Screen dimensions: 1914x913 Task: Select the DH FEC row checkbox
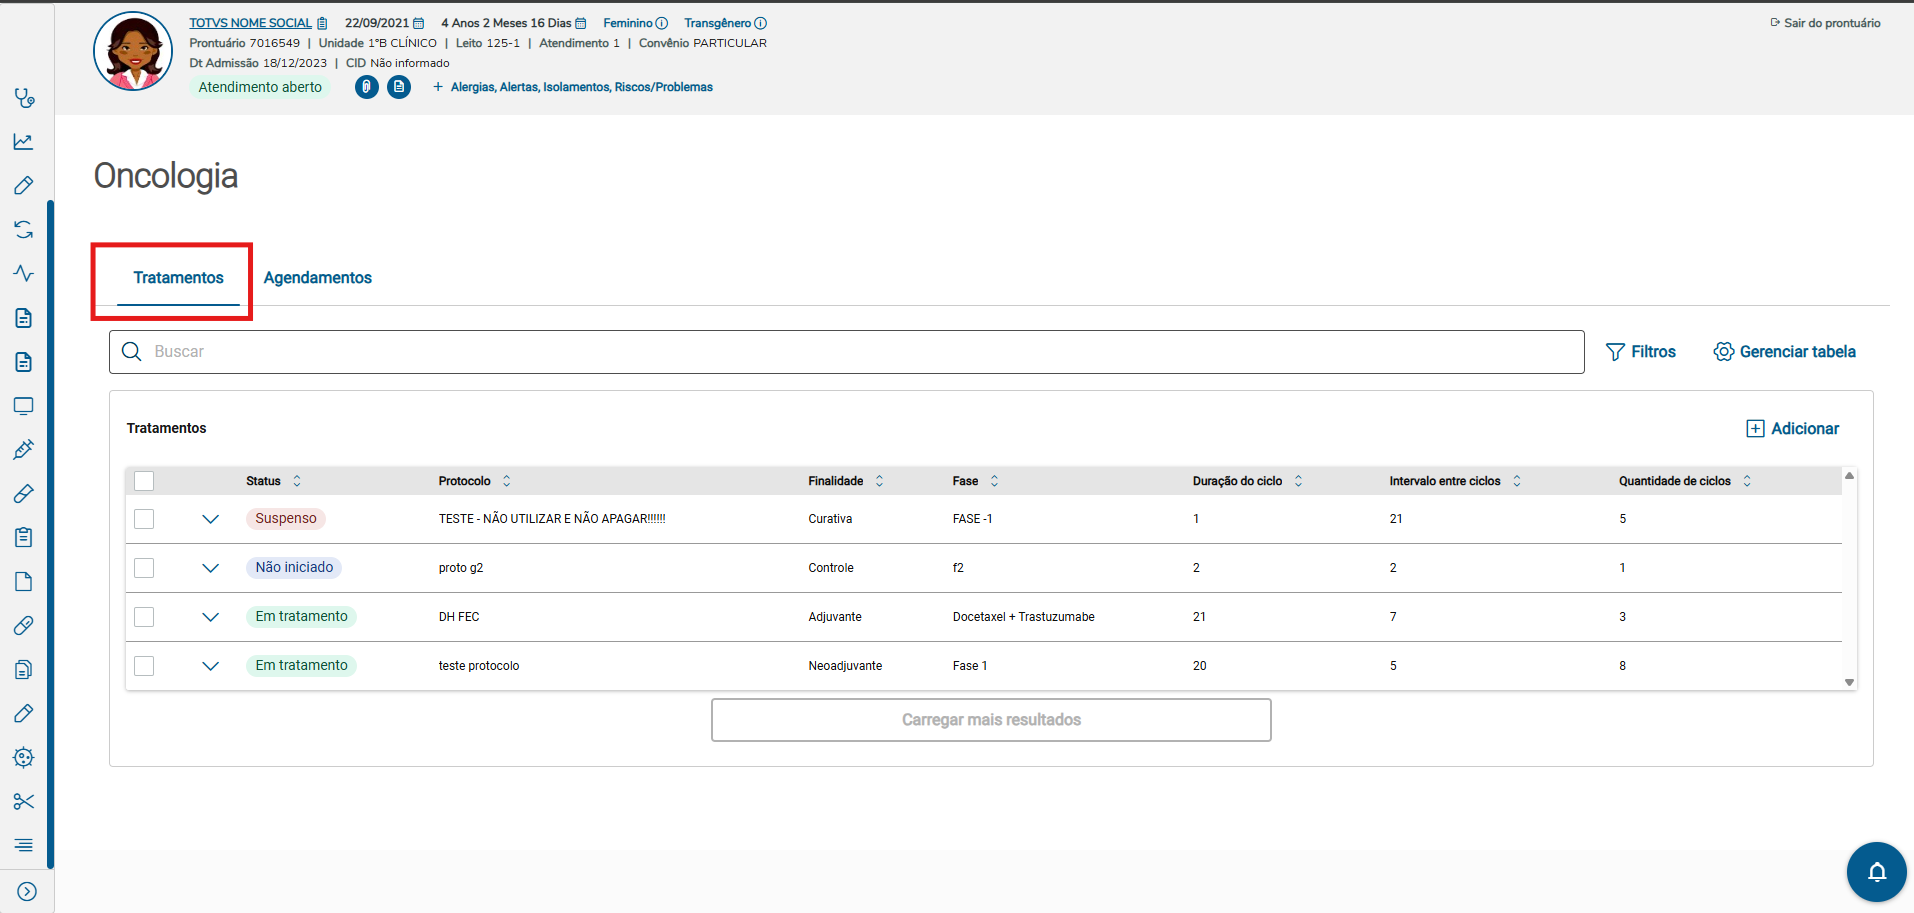point(144,617)
